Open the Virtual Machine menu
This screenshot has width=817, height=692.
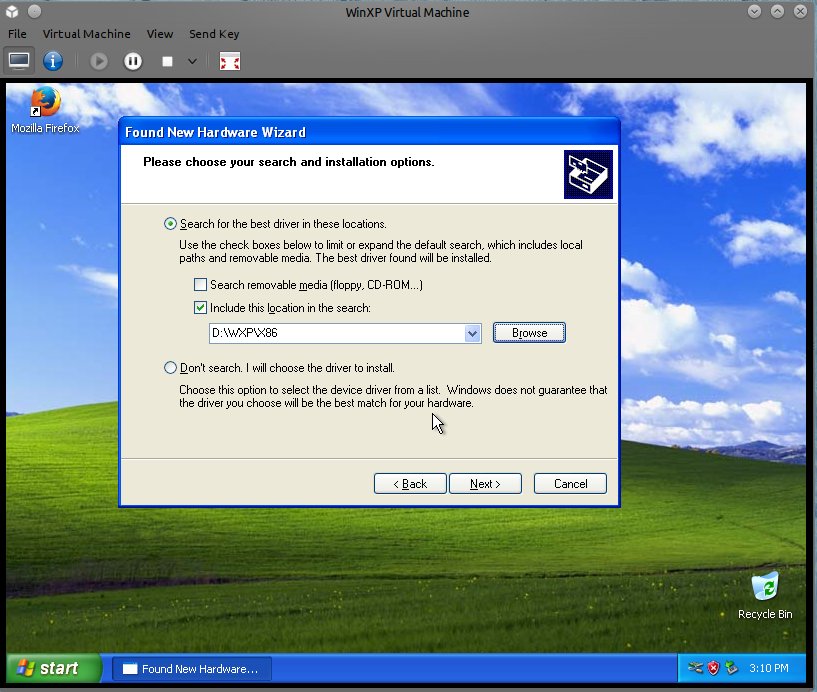[86, 34]
